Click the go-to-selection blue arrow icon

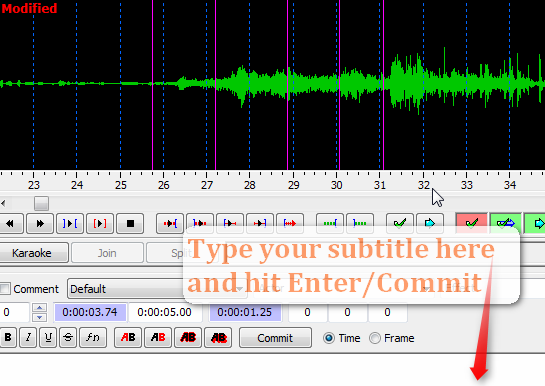430,223
